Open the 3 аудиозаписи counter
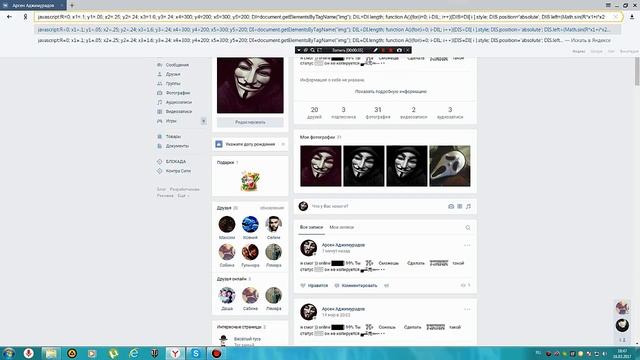Screen dimensions: 640x360 (x=450, y=113)
